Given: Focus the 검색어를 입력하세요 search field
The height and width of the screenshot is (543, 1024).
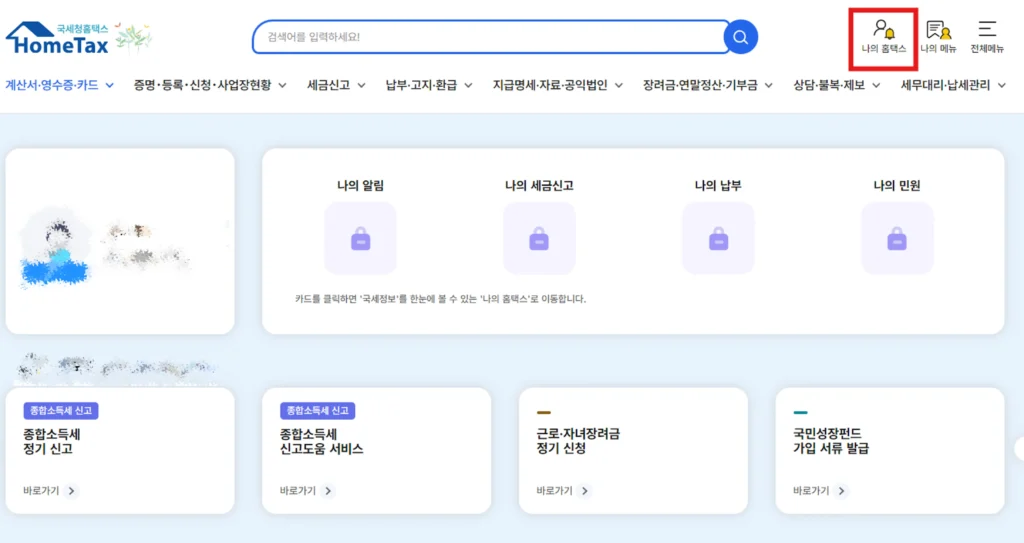Looking at the screenshot, I should tap(491, 37).
